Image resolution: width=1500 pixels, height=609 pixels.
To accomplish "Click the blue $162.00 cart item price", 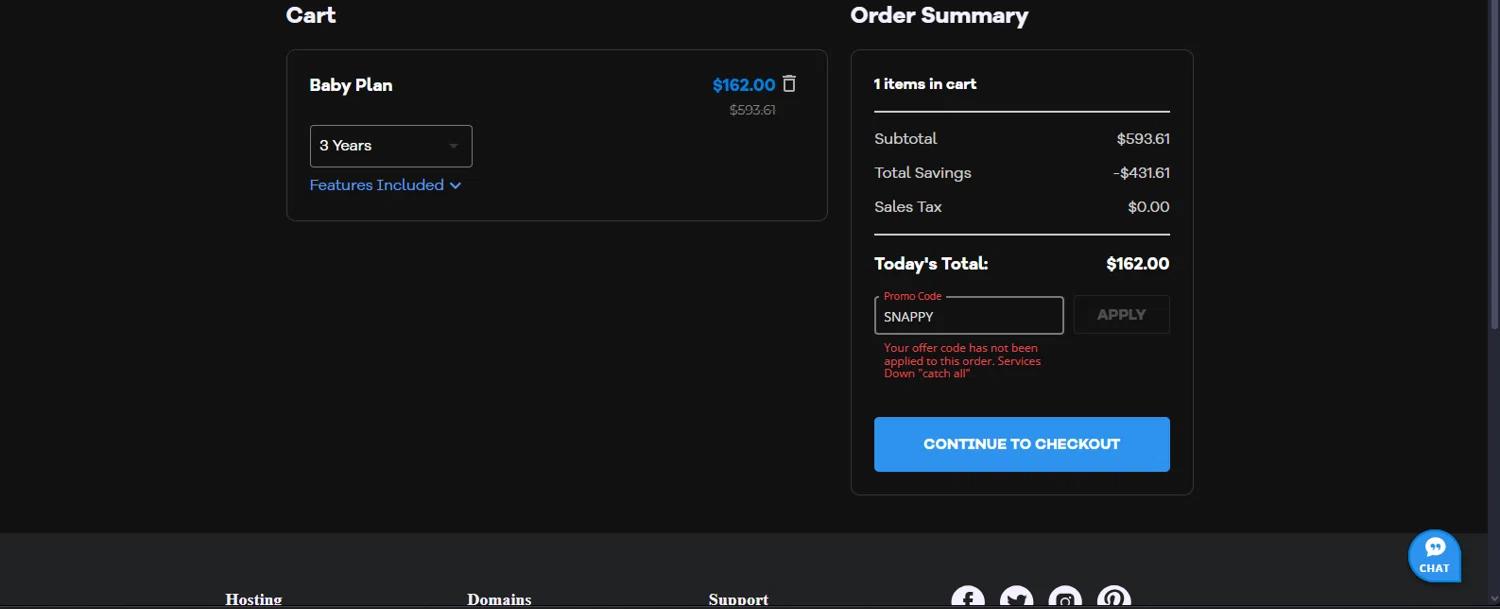I will pyautogui.click(x=743, y=85).
